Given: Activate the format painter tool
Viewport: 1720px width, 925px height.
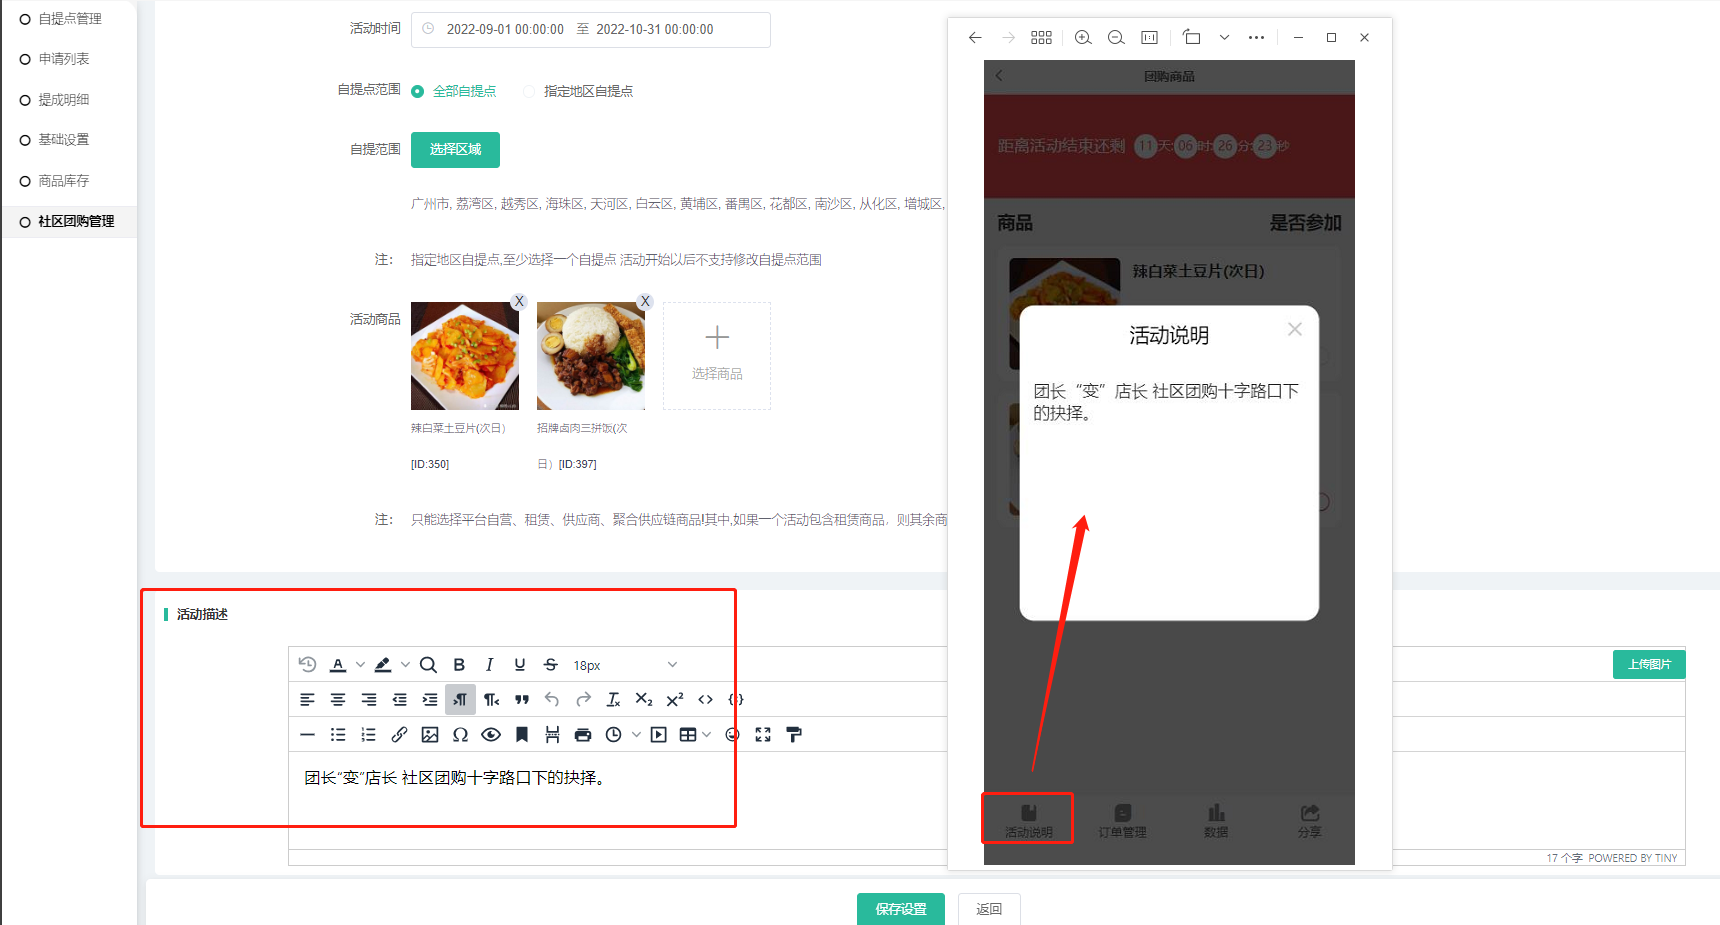Looking at the screenshot, I should [x=794, y=735].
